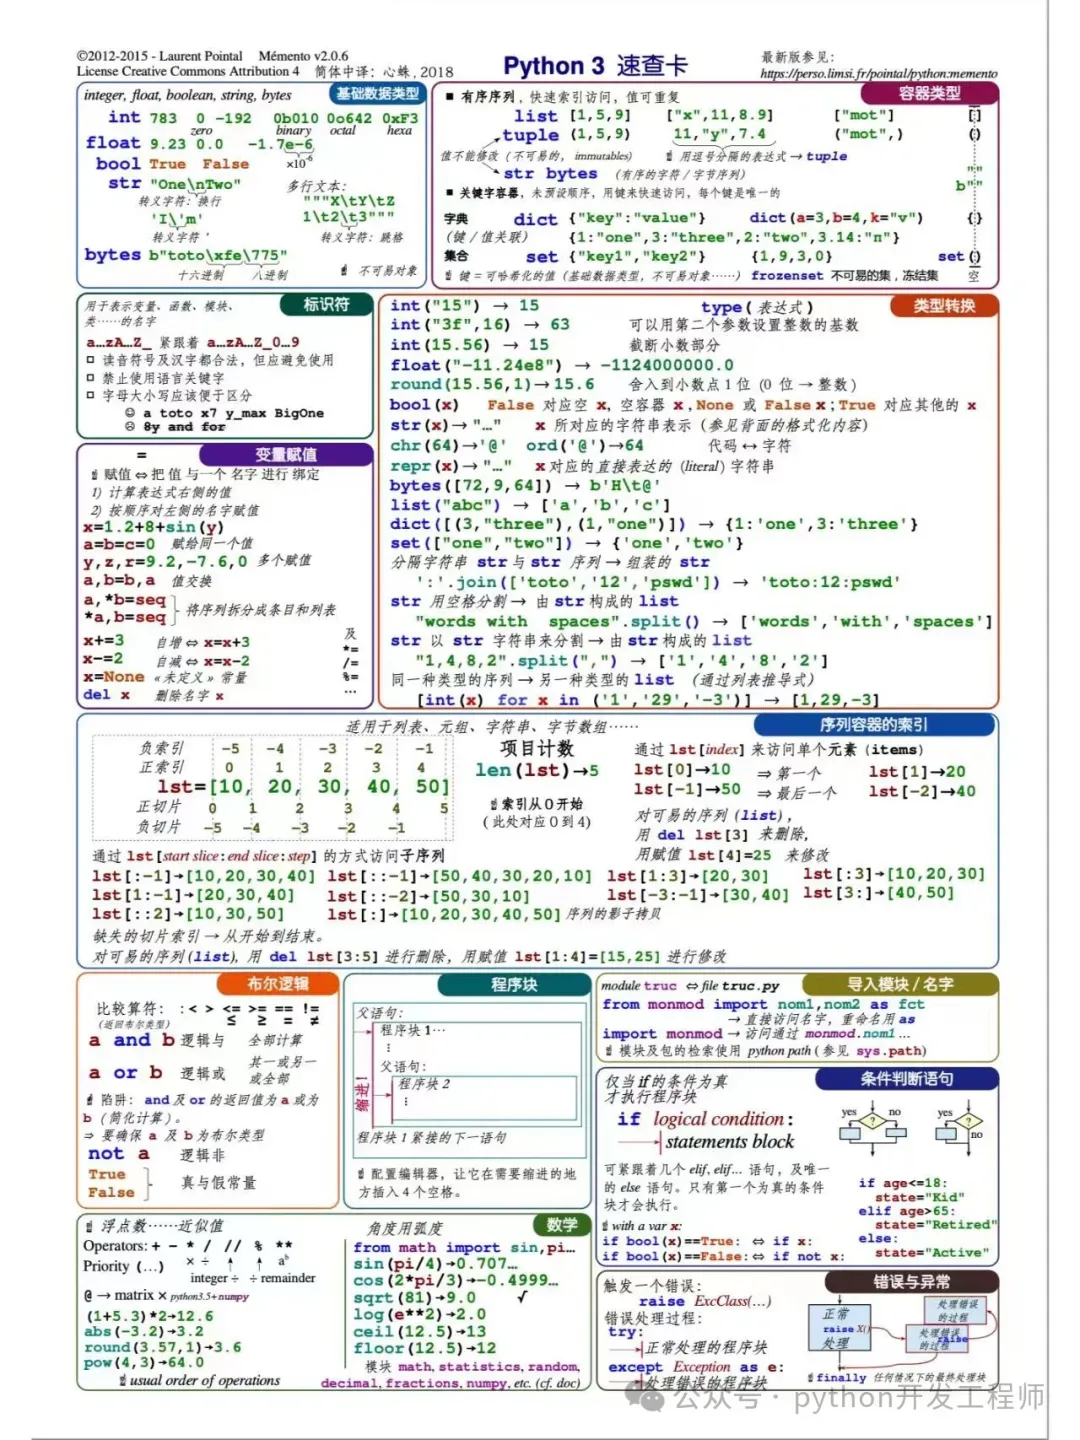
Task: Click the "try:" keyword
Action: pos(624,1331)
